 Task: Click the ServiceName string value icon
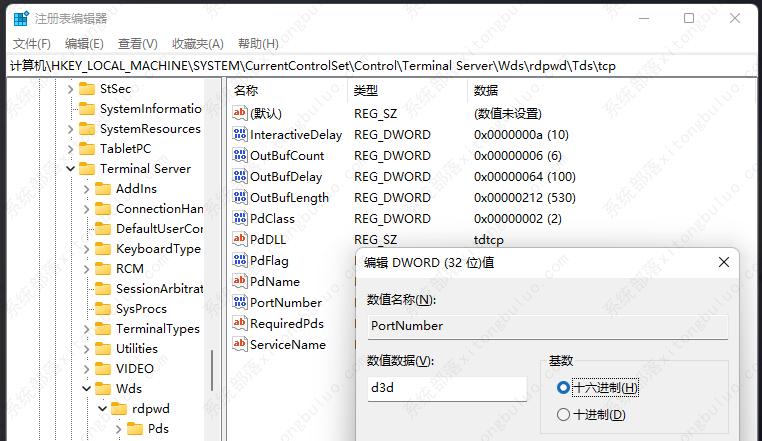239,344
